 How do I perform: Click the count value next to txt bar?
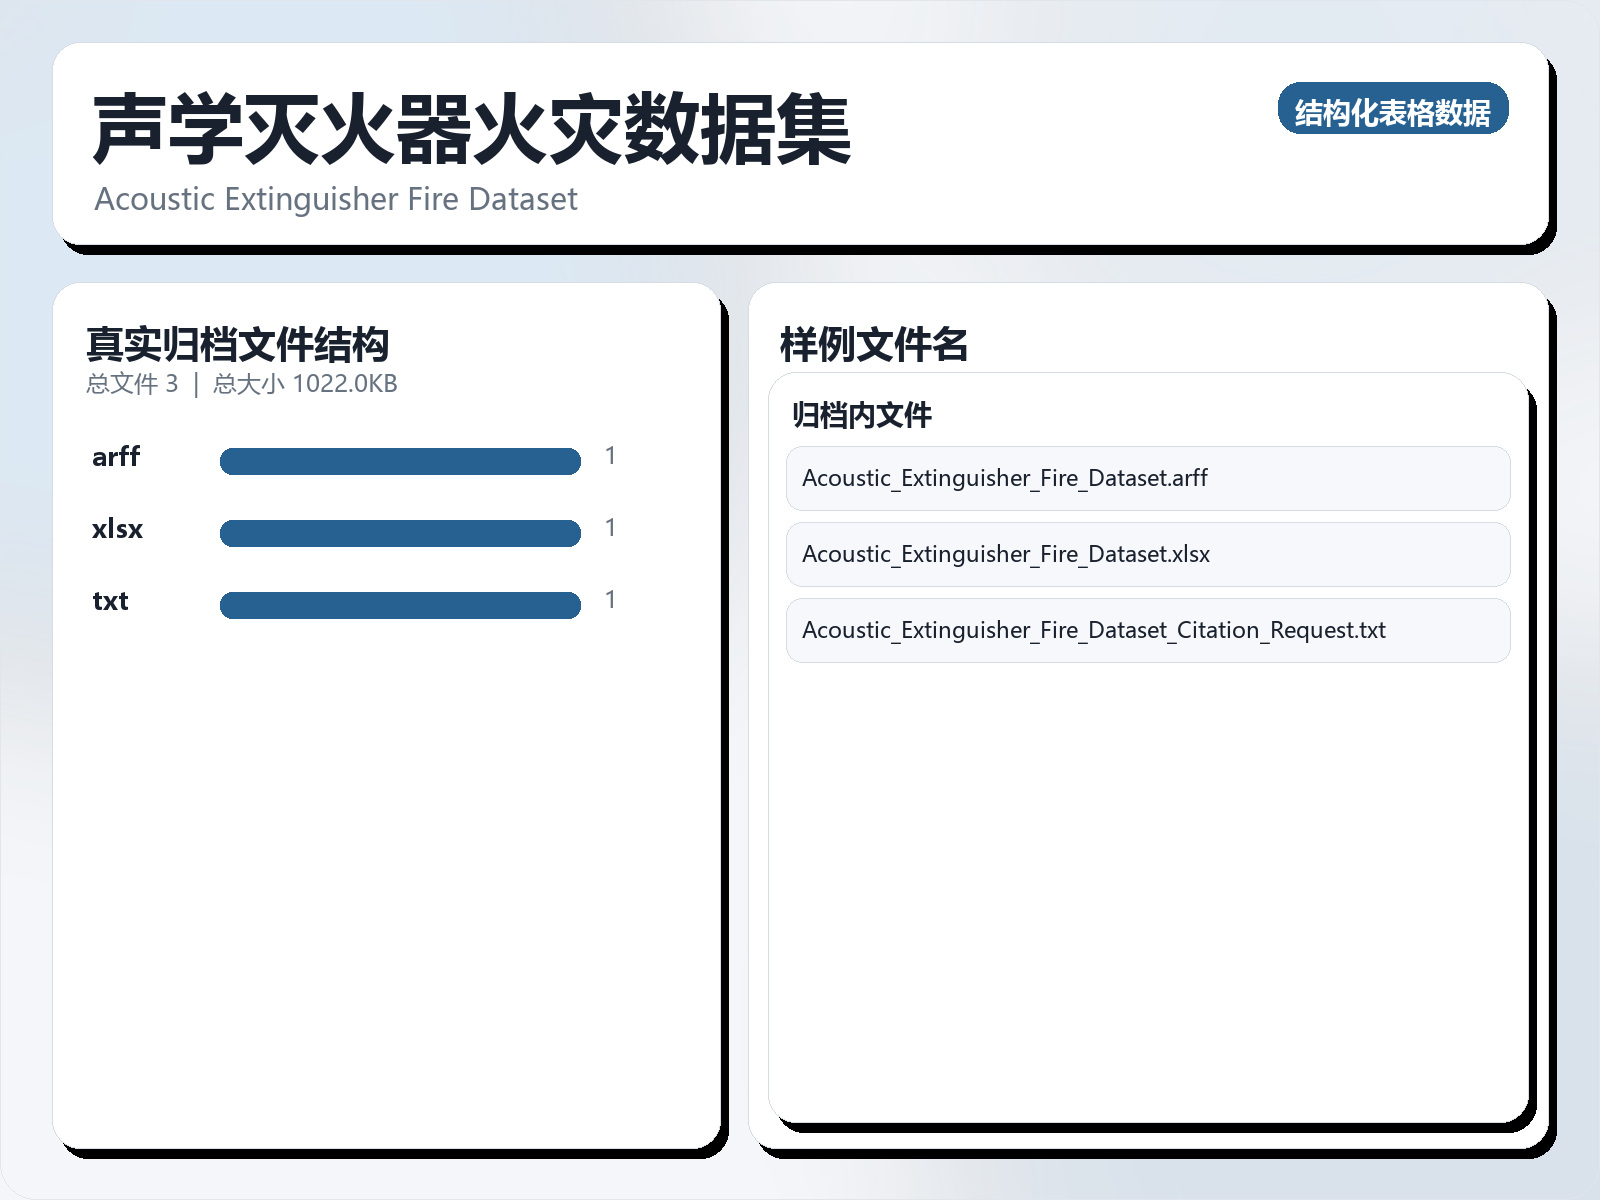611,601
